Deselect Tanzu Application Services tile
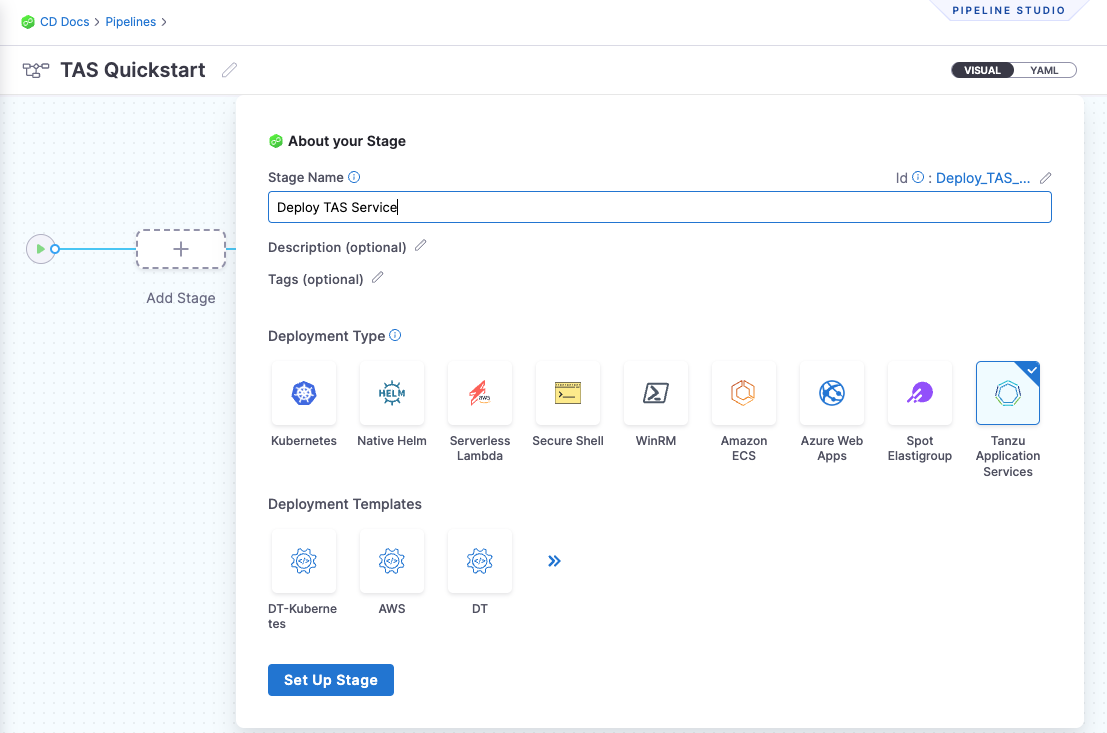This screenshot has height=733, width=1107. click(1008, 394)
